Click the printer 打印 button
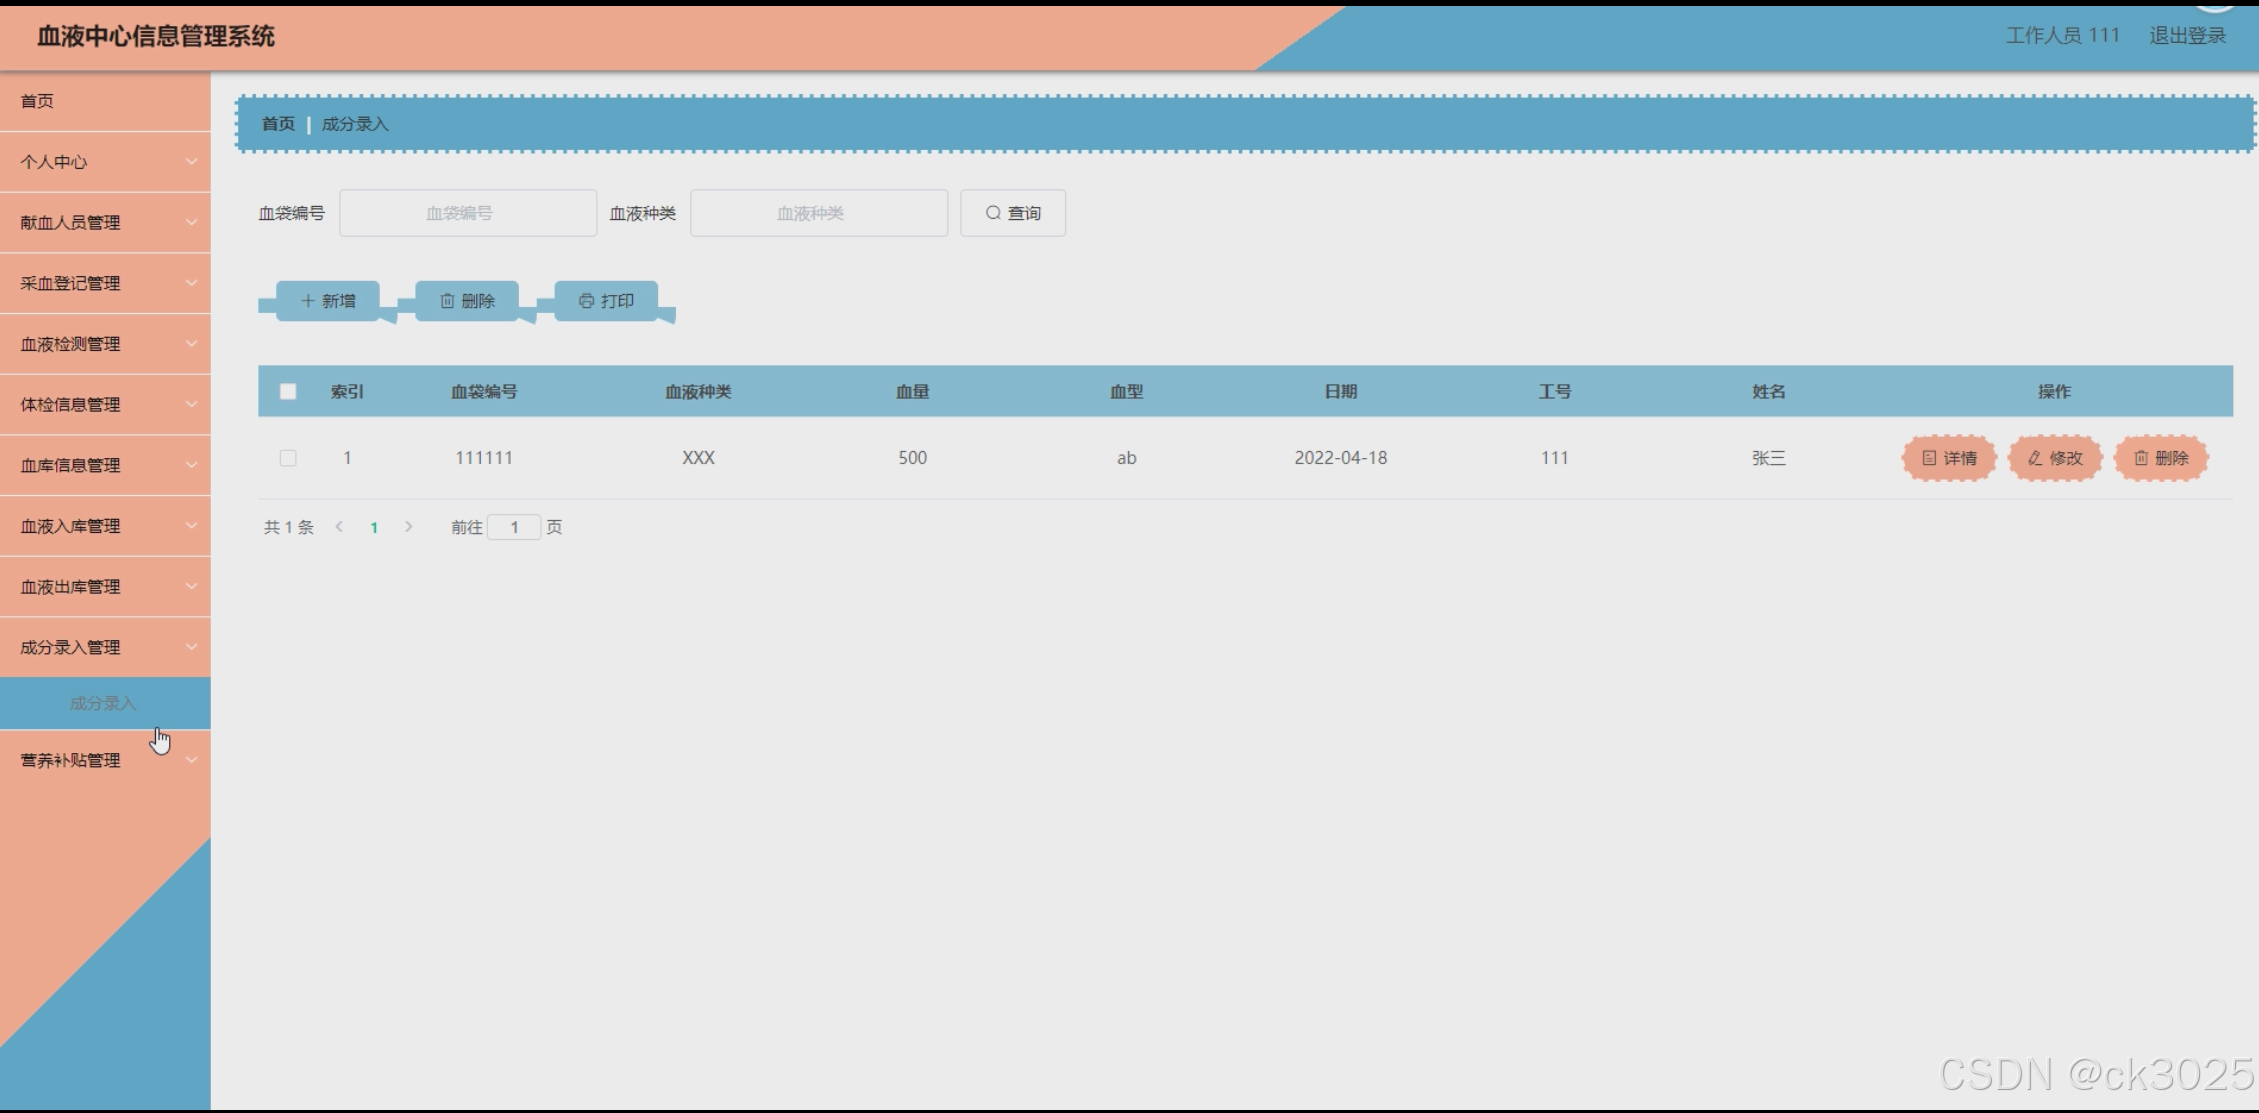The height and width of the screenshot is (1113, 2259). [606, 301]
